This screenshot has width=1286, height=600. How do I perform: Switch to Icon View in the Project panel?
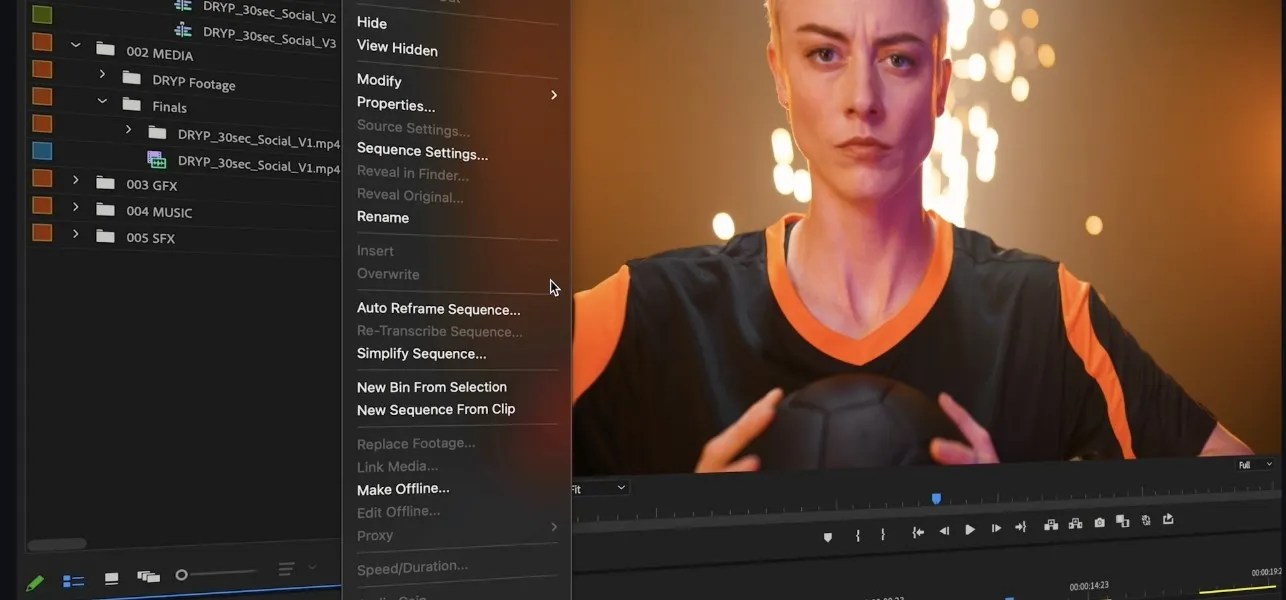[111, 578]
